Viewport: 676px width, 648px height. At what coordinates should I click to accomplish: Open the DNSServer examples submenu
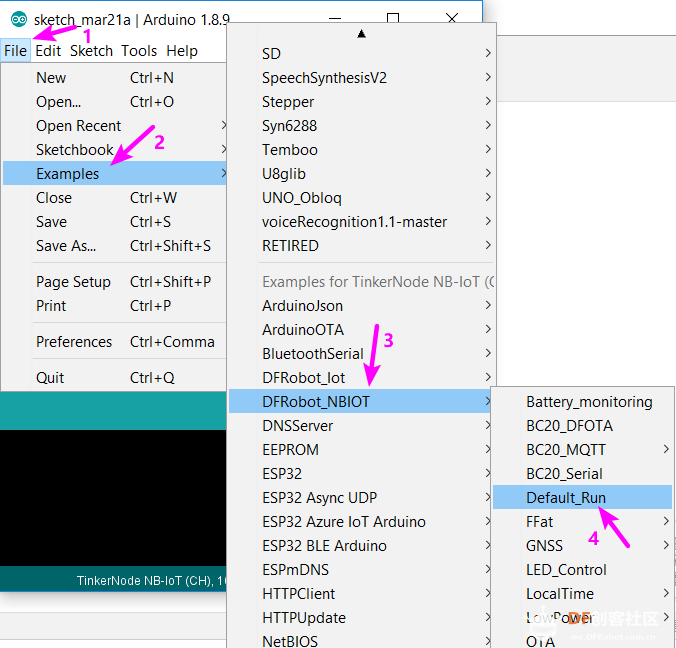coord(361,426)
